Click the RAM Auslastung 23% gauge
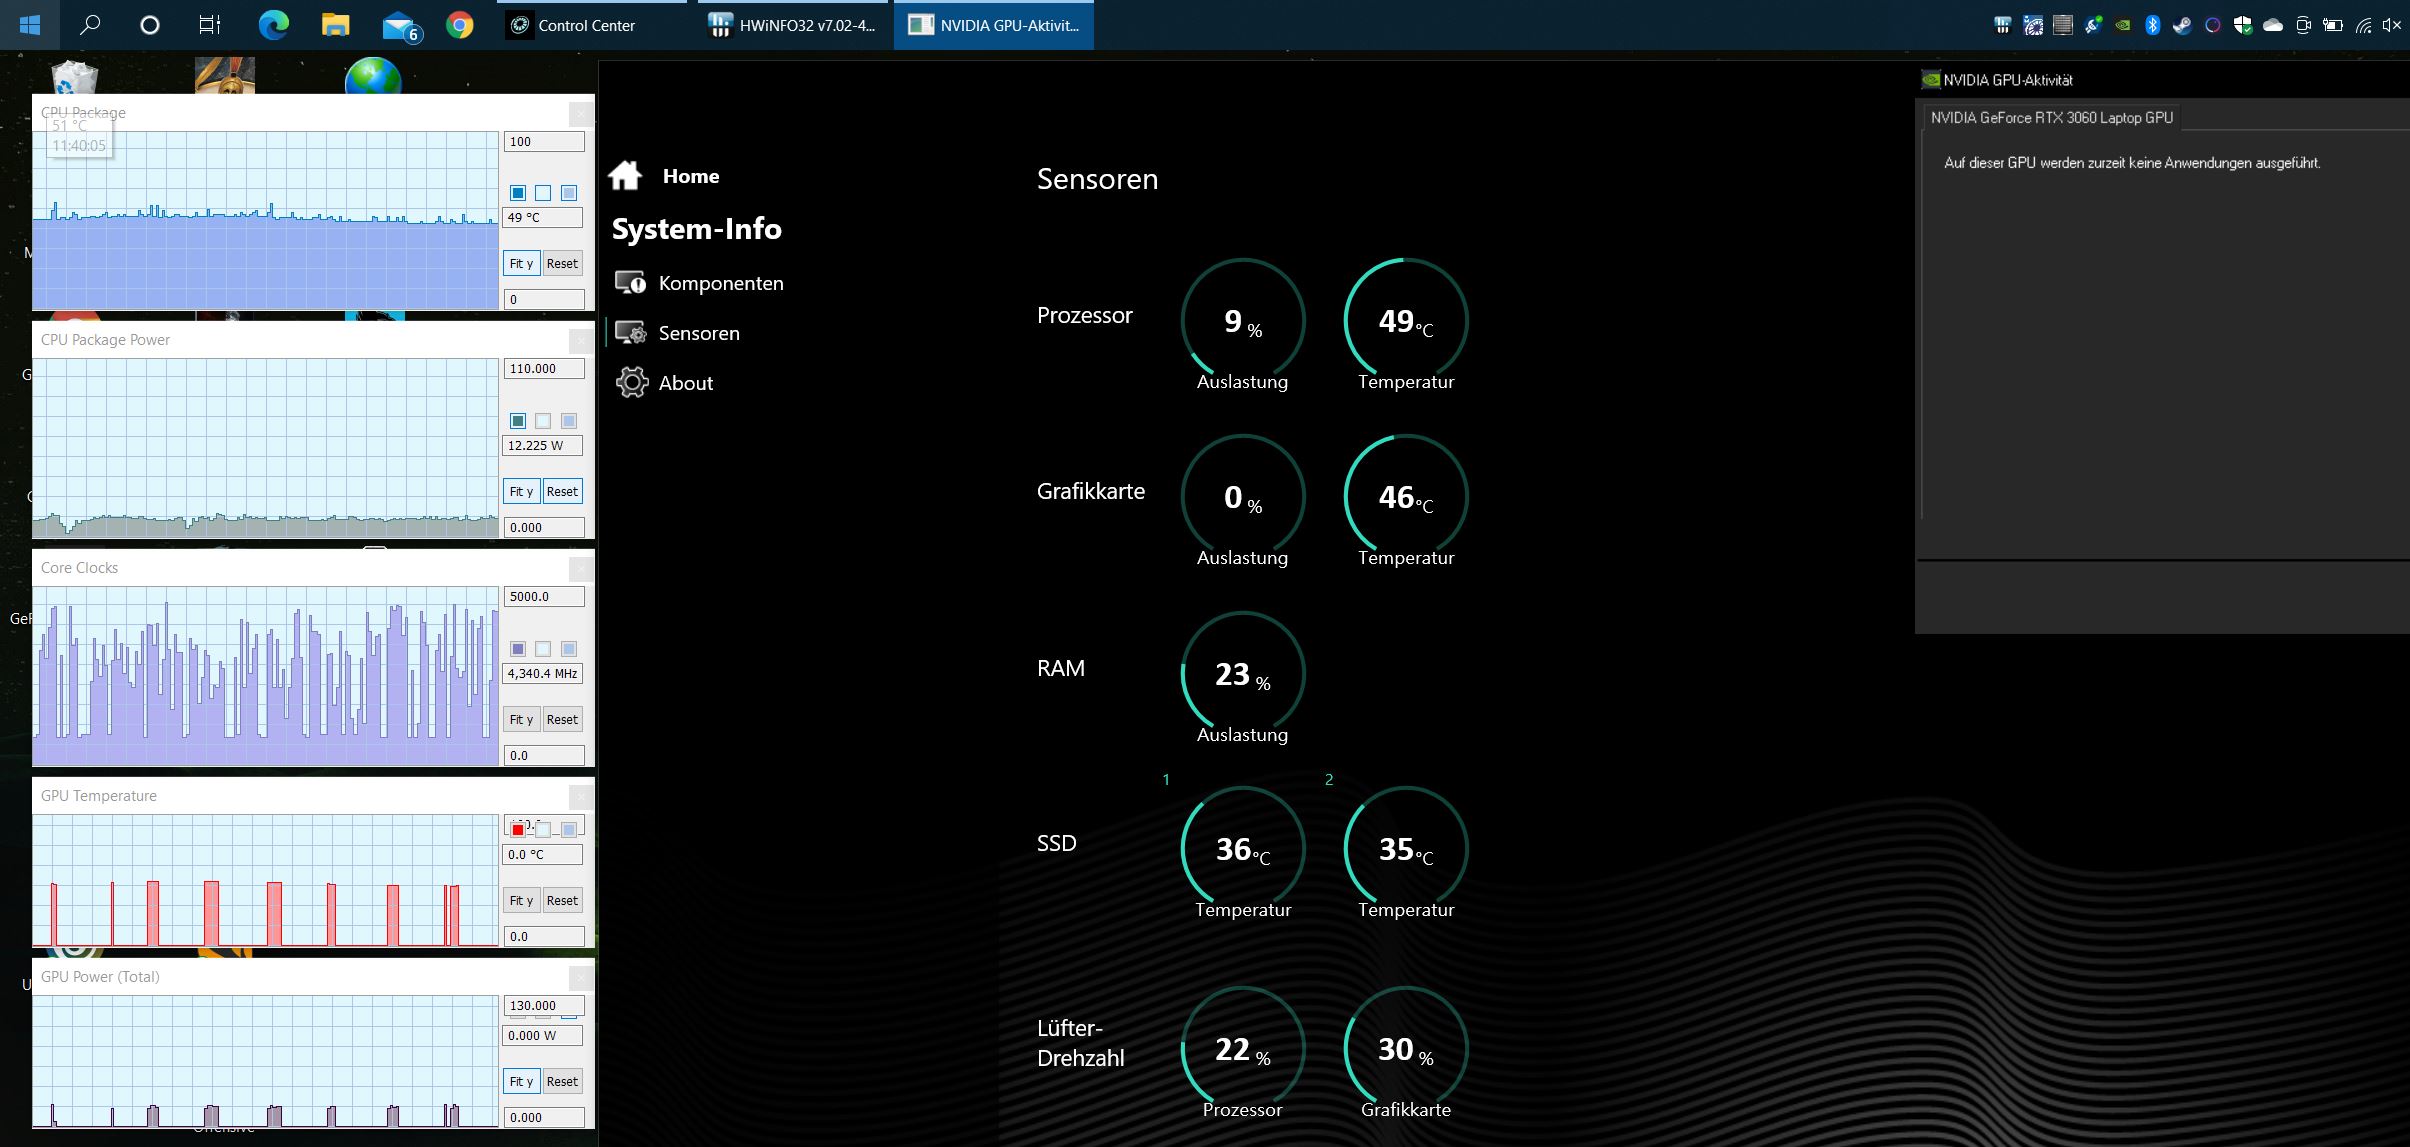This screenshot has height=1147, width=2410. click(1243, 674)
